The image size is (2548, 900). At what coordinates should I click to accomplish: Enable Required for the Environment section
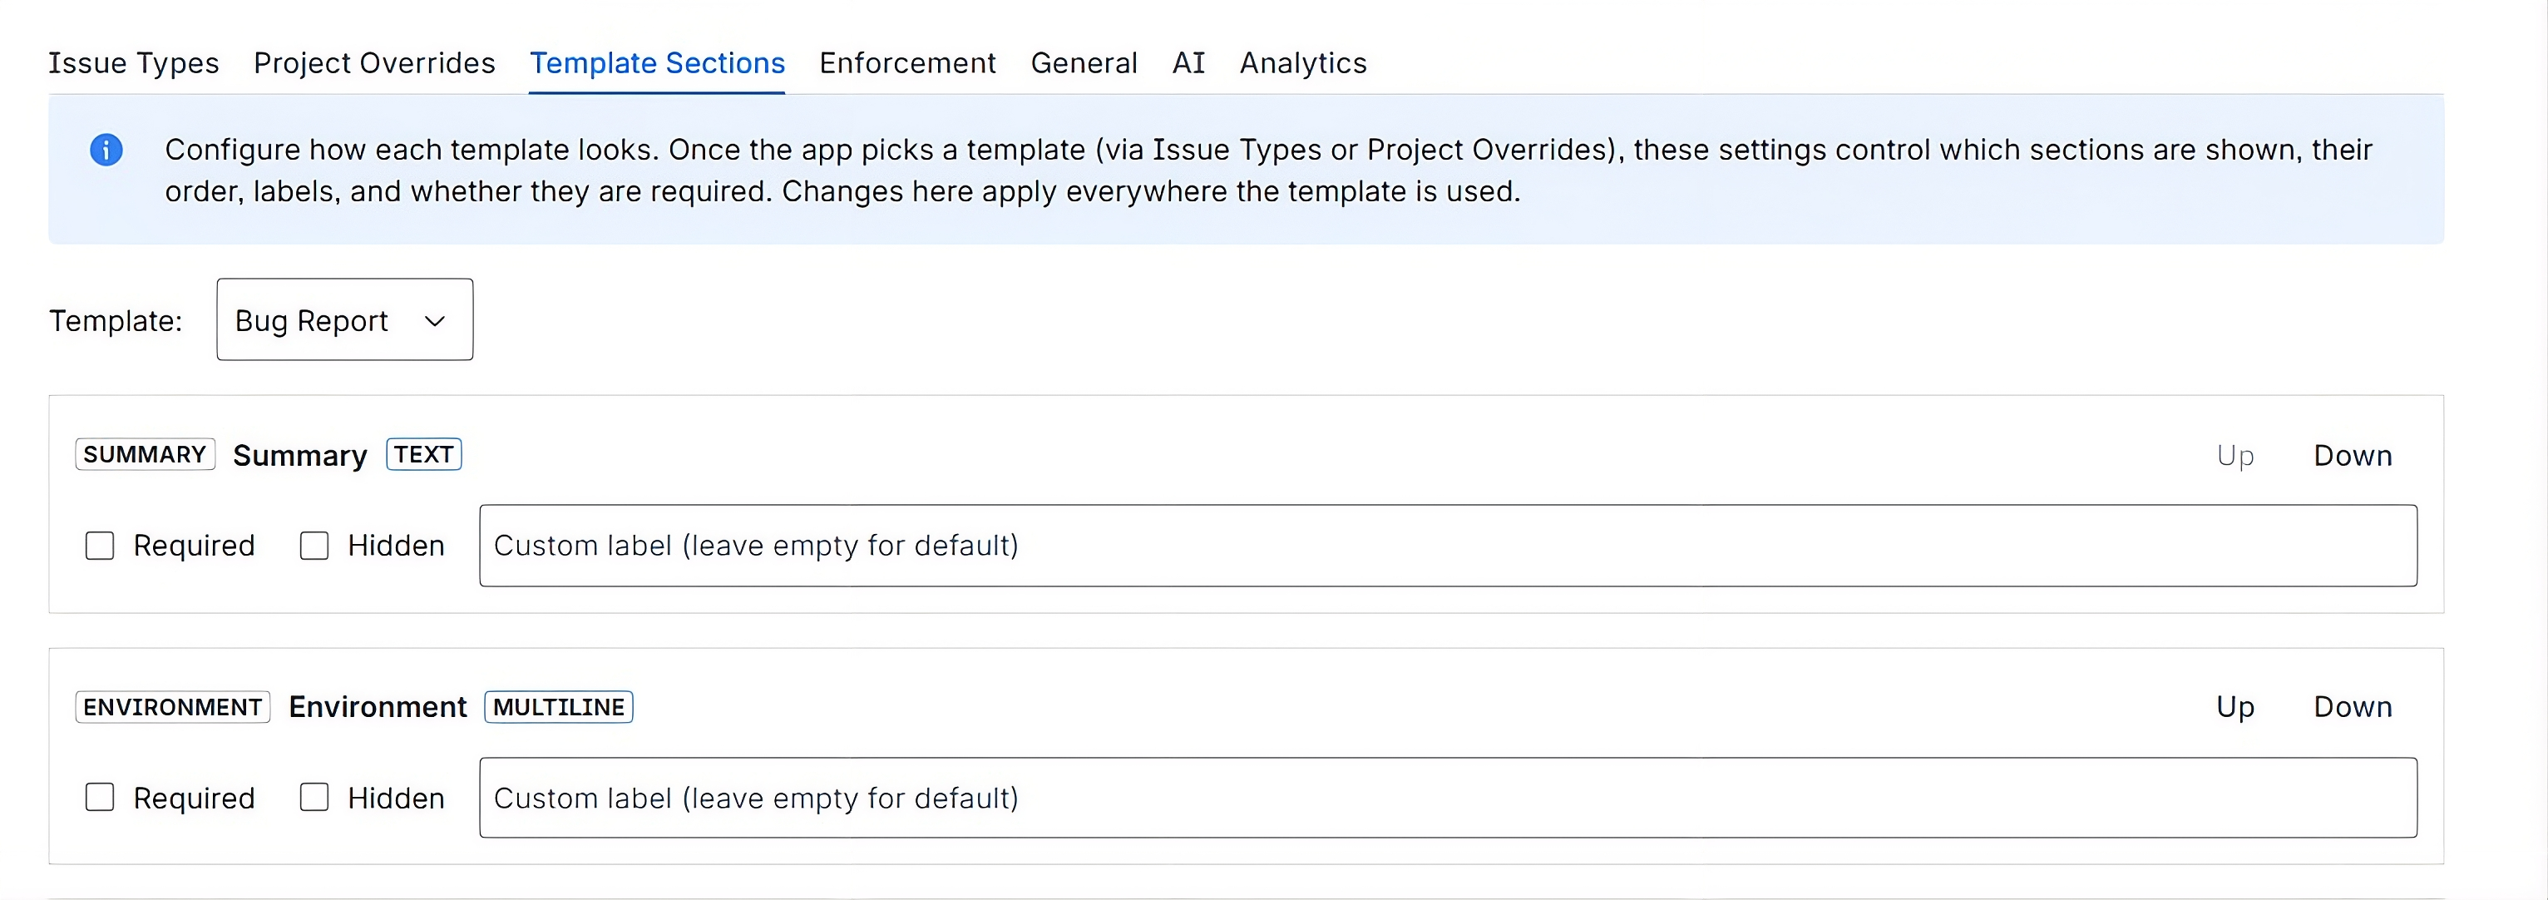click(99, 798)
